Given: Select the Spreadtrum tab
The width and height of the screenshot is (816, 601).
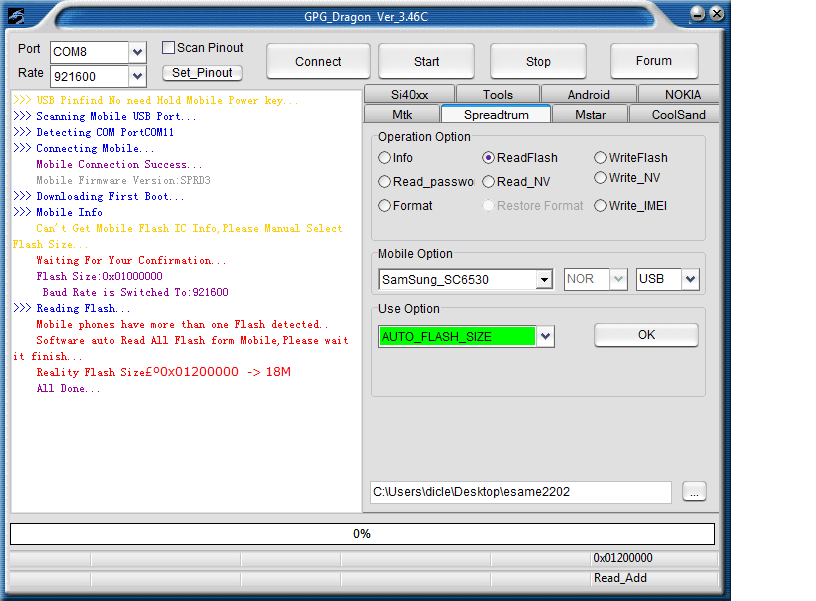Looking at the screenshot, I should pyautogui.click(x=496, y=114).
